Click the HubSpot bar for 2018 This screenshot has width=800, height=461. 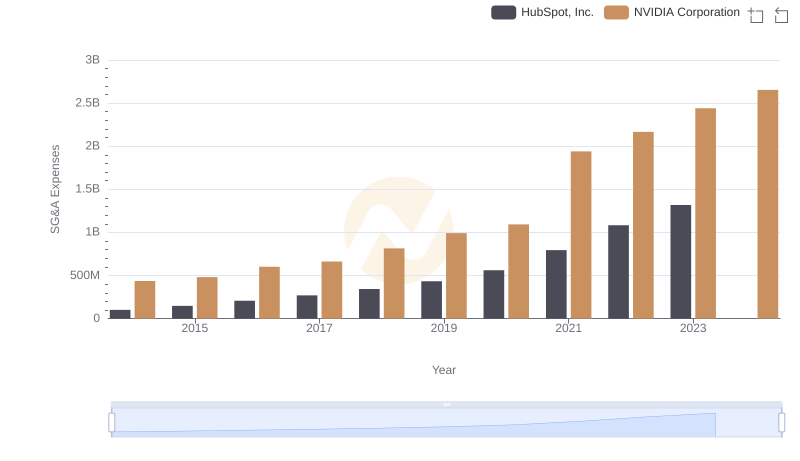pos(369,303)
